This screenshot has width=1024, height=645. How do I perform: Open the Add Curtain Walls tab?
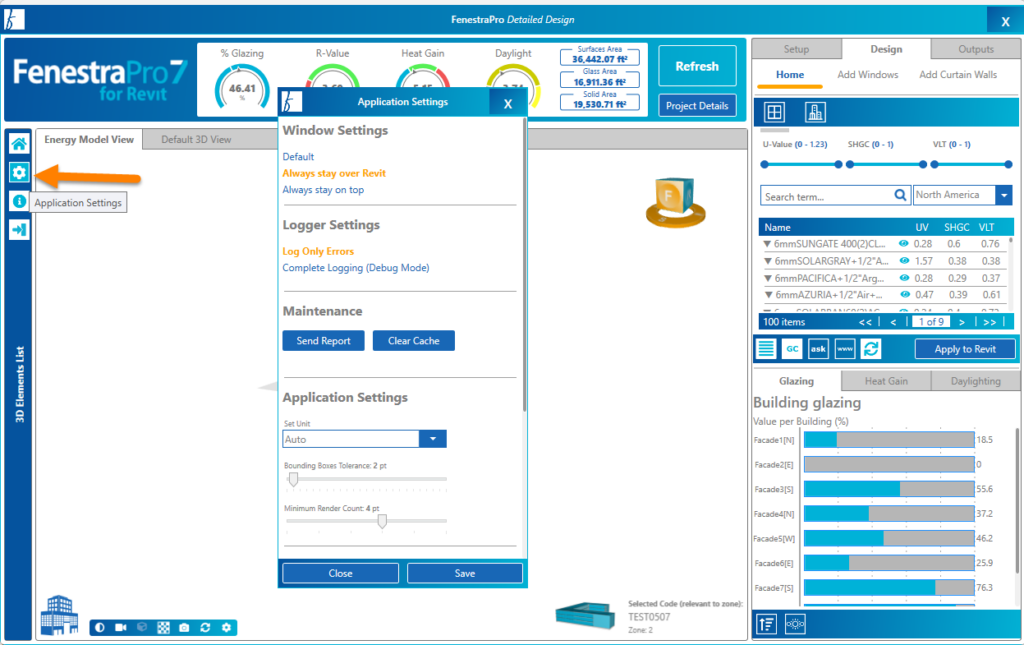coord(958,74)
